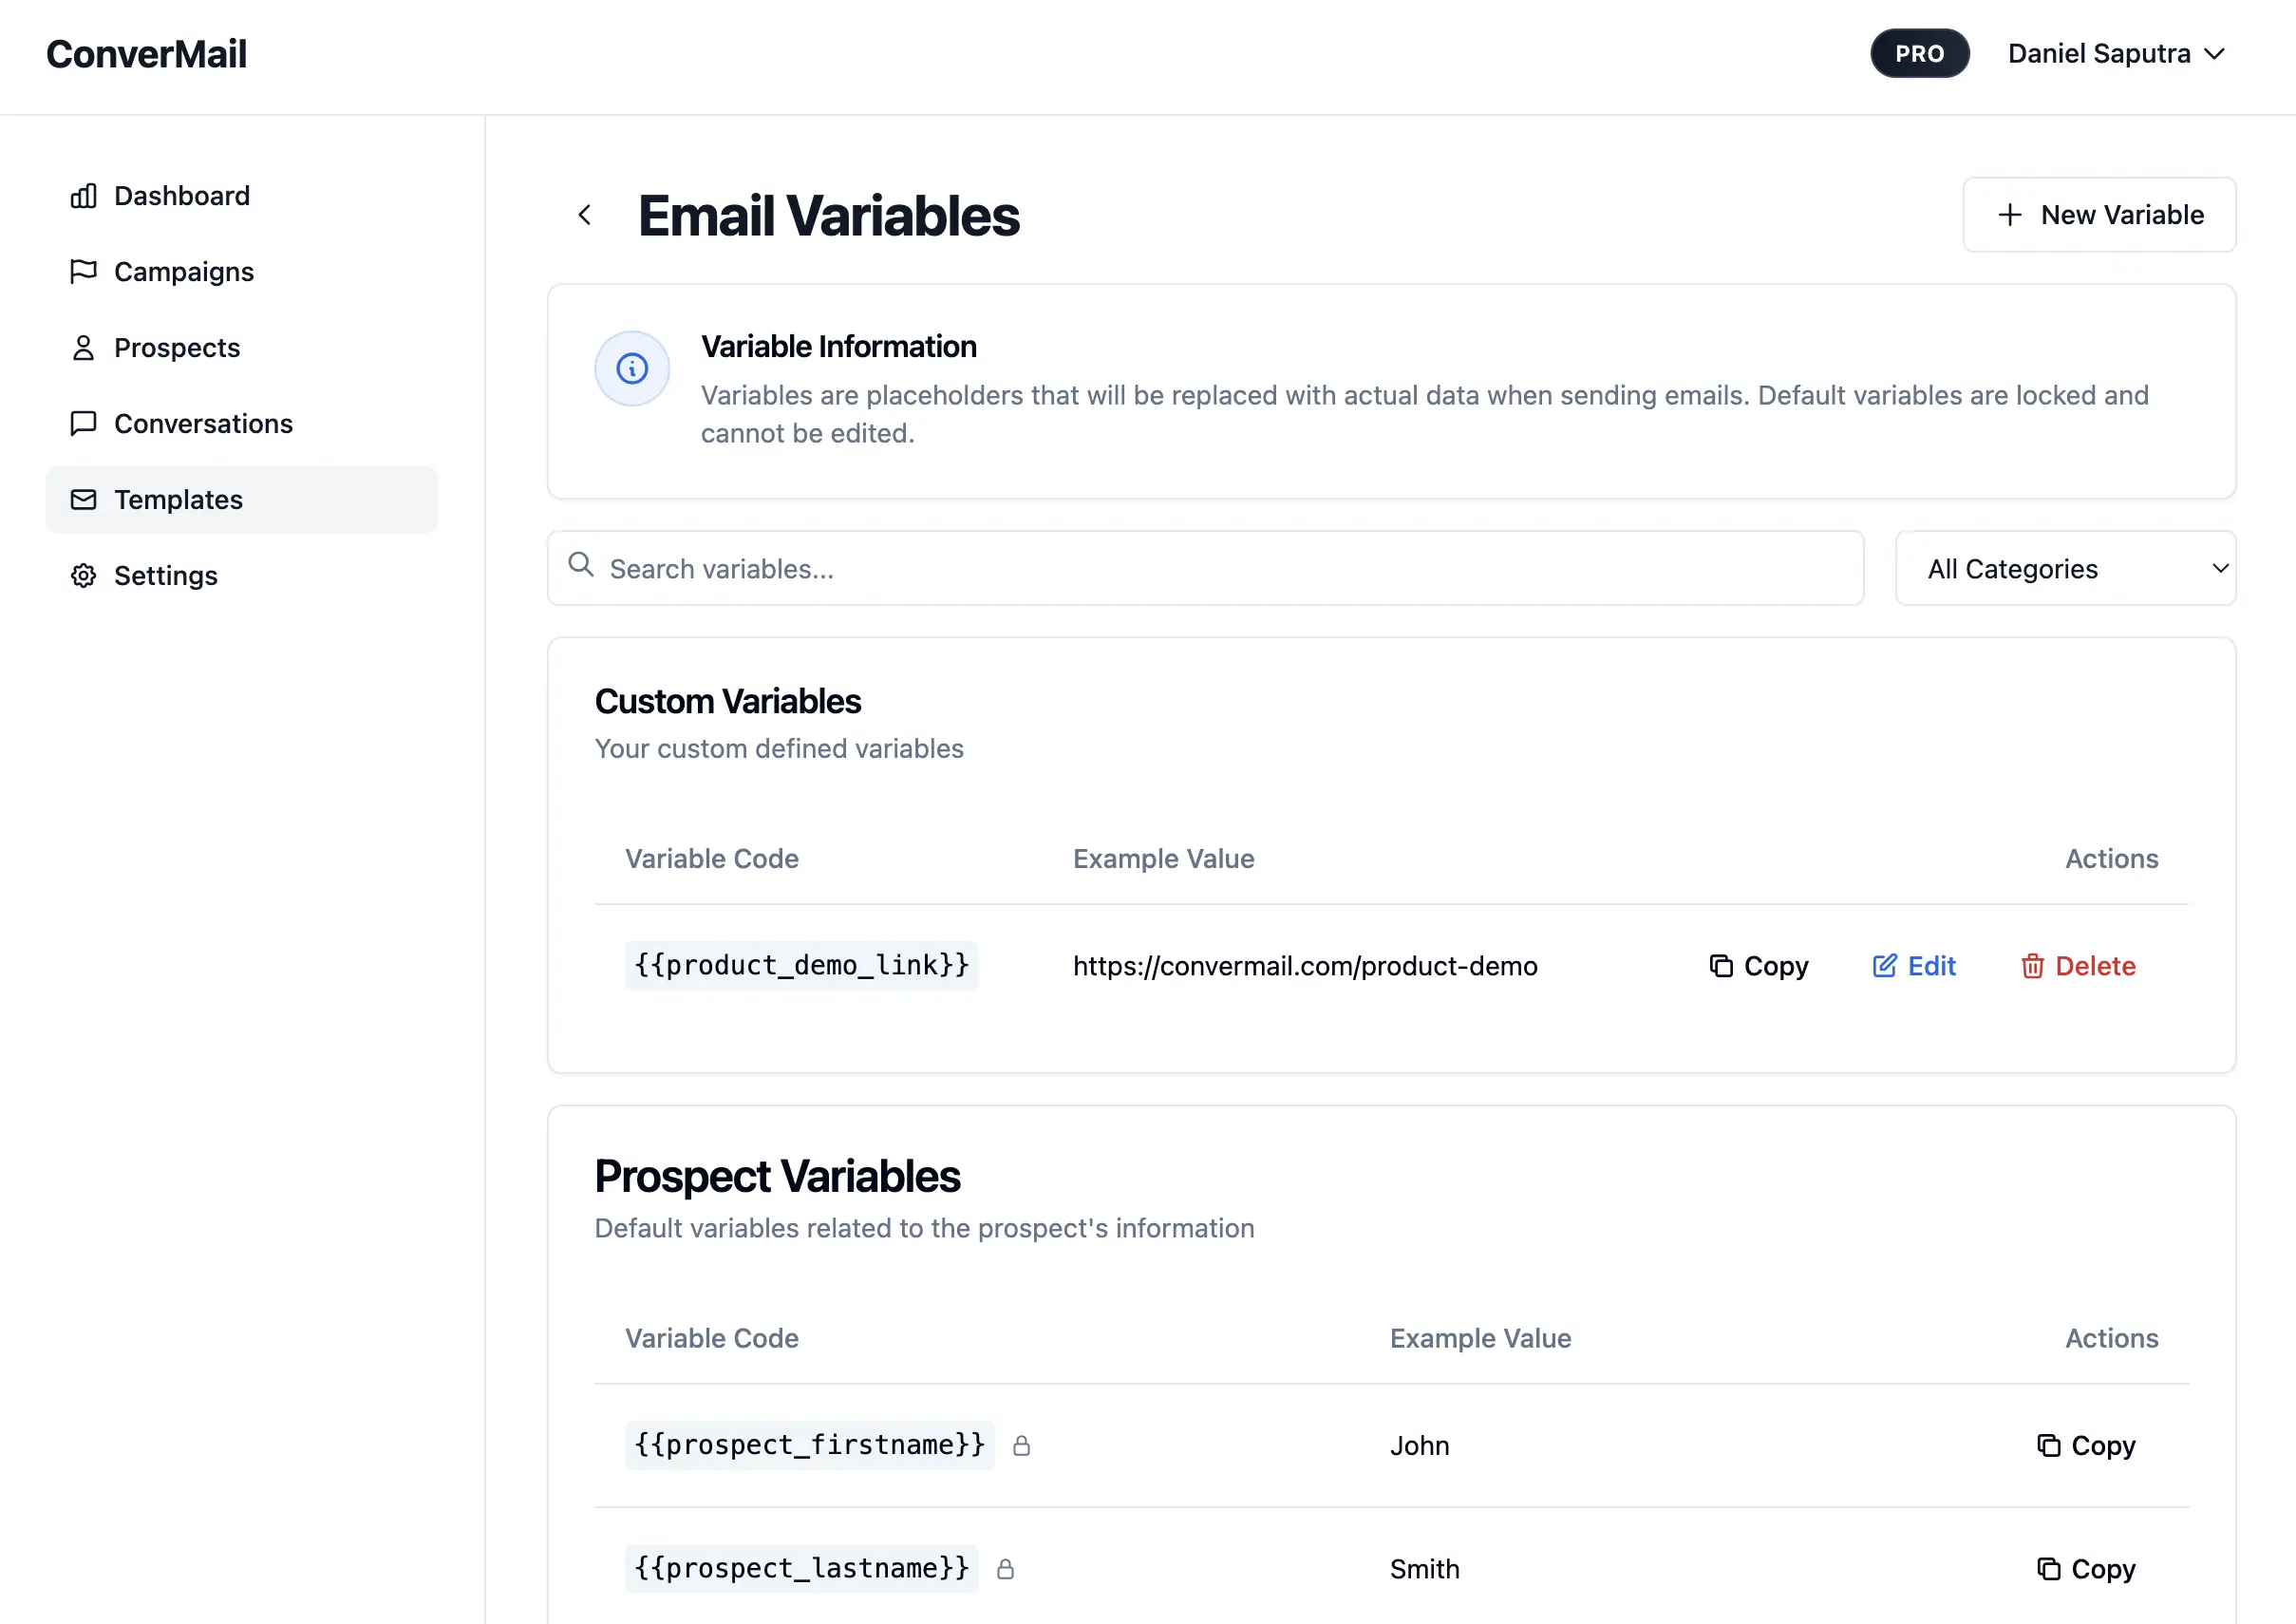Image resolution: width=2296 pixels, height=1624 pixels.
Task: Copy the prospect_firstname variable
Action: click(x=2086, y=1446)
